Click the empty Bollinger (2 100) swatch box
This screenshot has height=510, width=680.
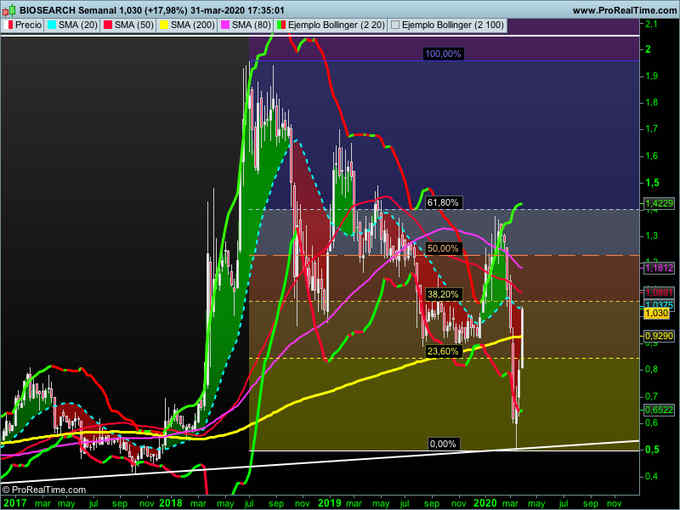(396, 25)
